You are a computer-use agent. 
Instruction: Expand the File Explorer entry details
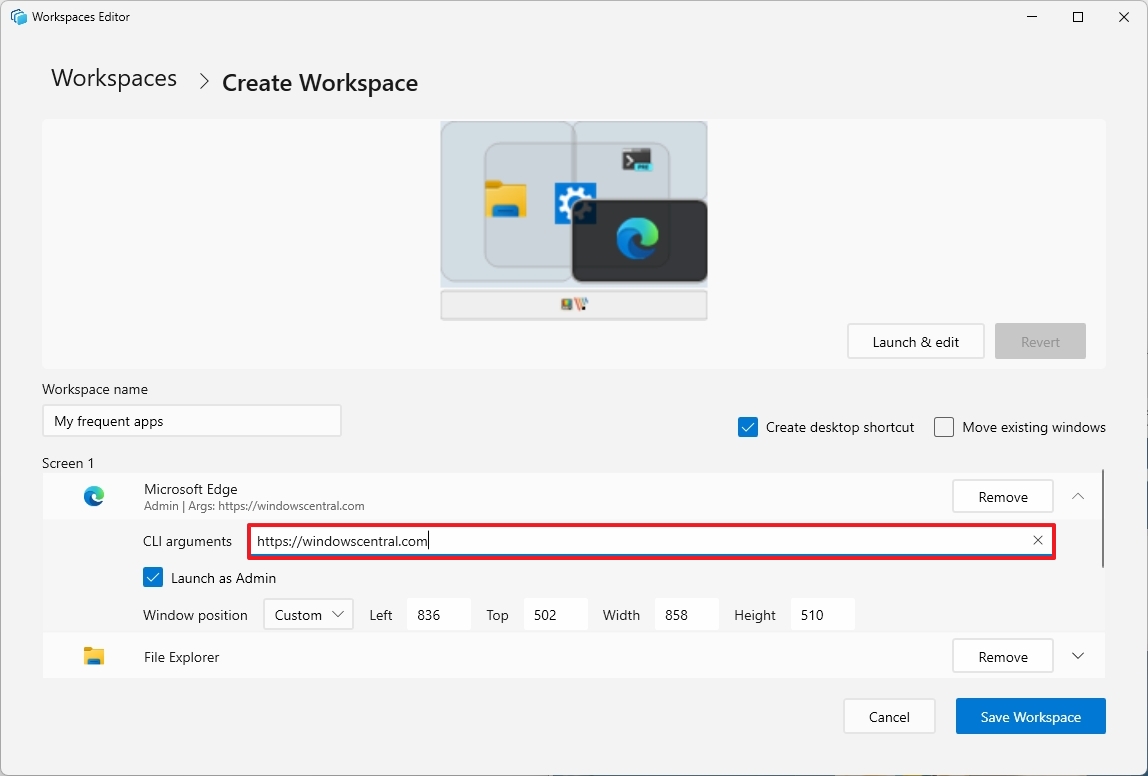click(x=1077, y=656)
